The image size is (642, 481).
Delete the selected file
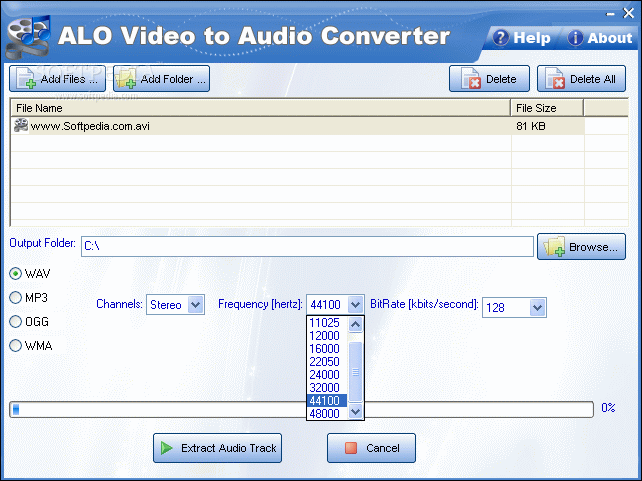tap(489, 79)
